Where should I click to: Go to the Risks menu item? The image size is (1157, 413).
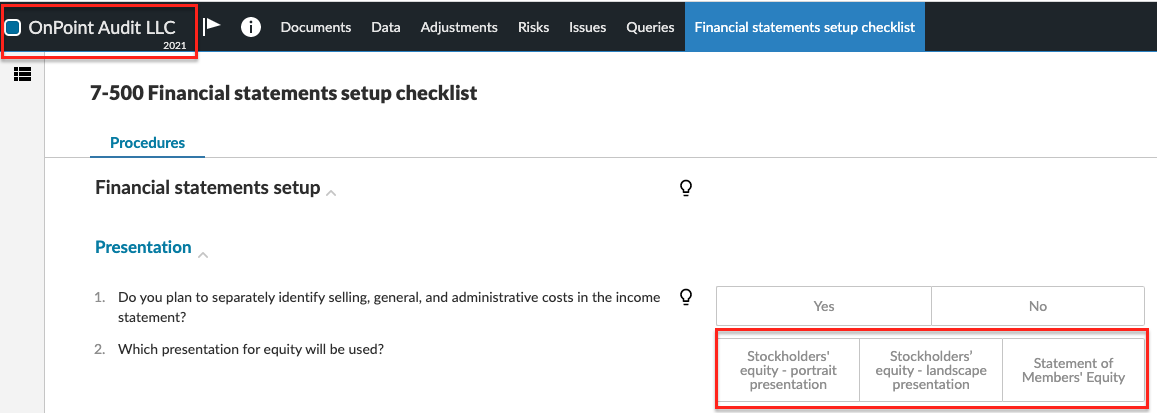pos(533,27)
